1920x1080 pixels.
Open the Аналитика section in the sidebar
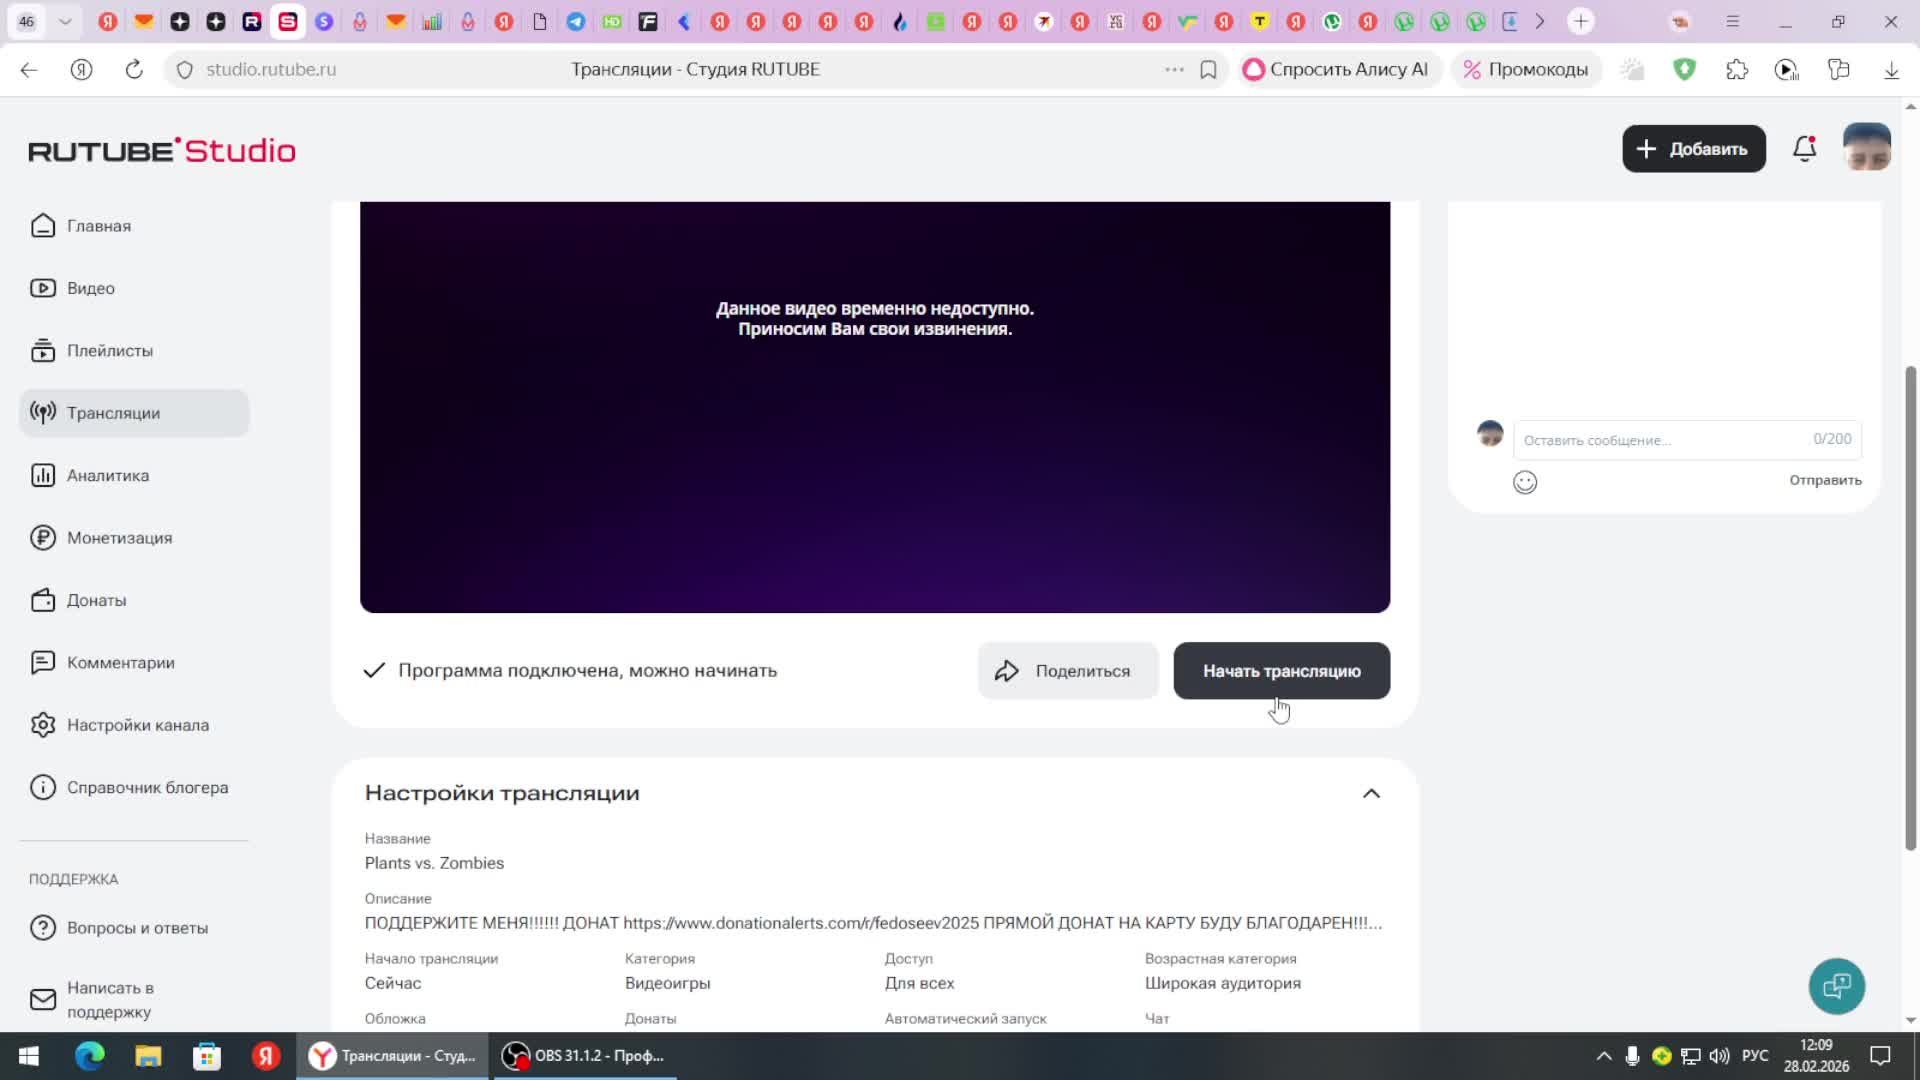pos(107,476)
